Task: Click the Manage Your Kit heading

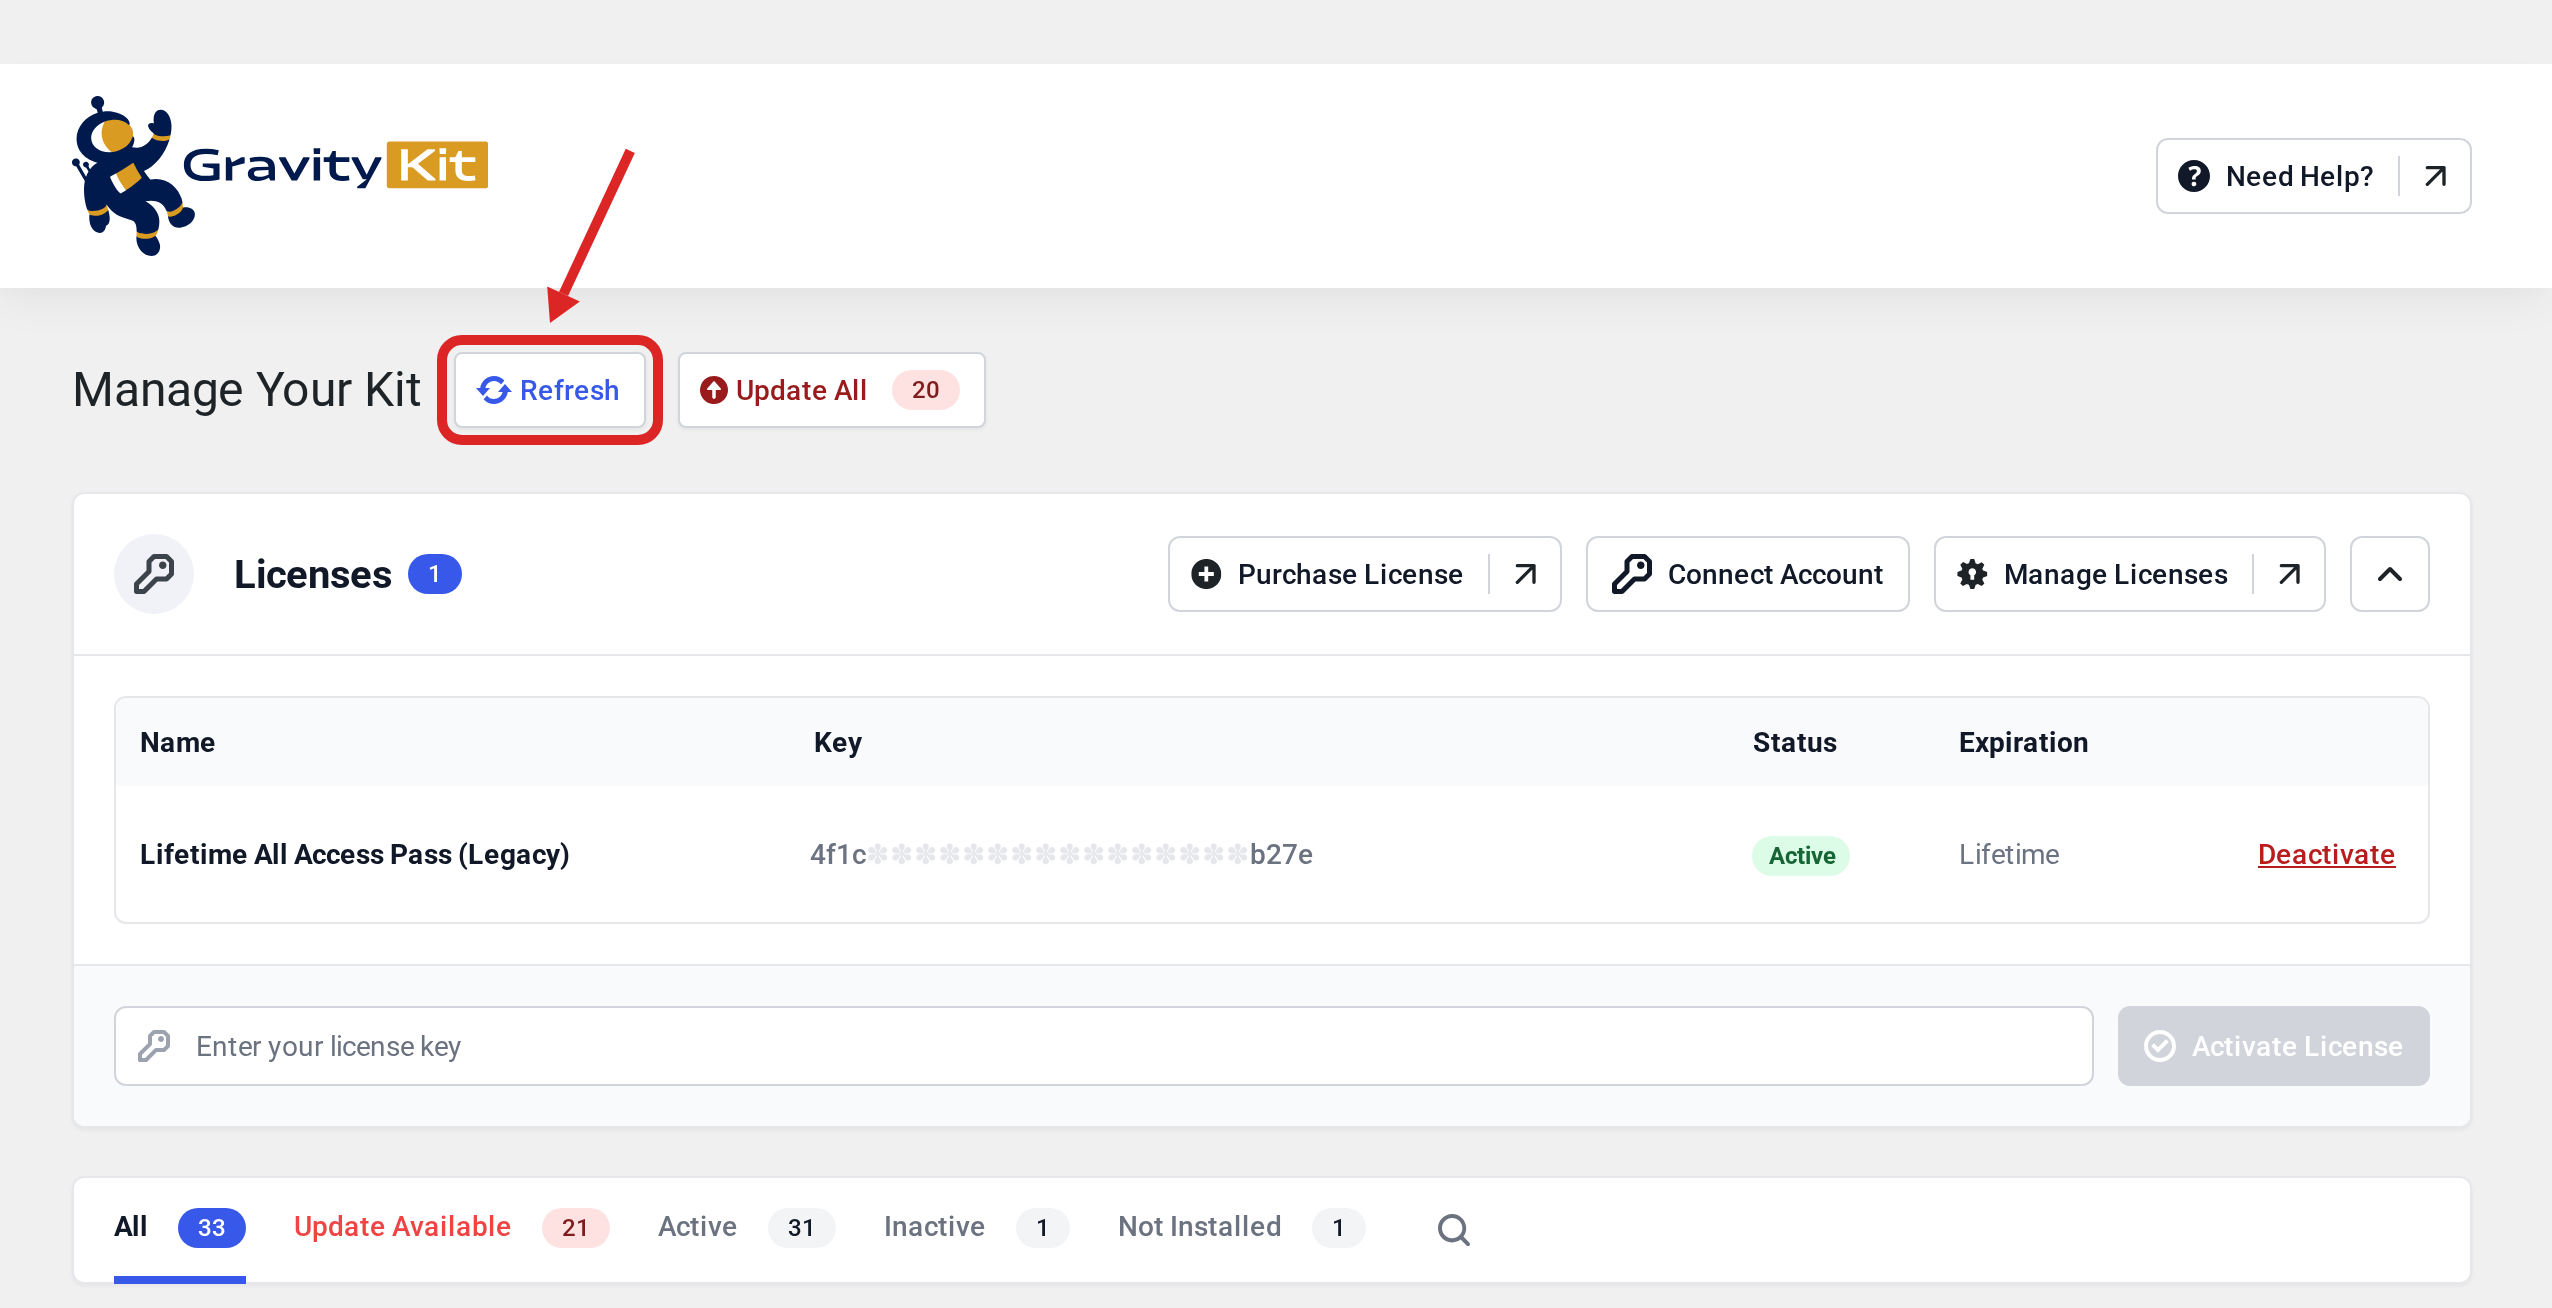Action: [246, 390]
